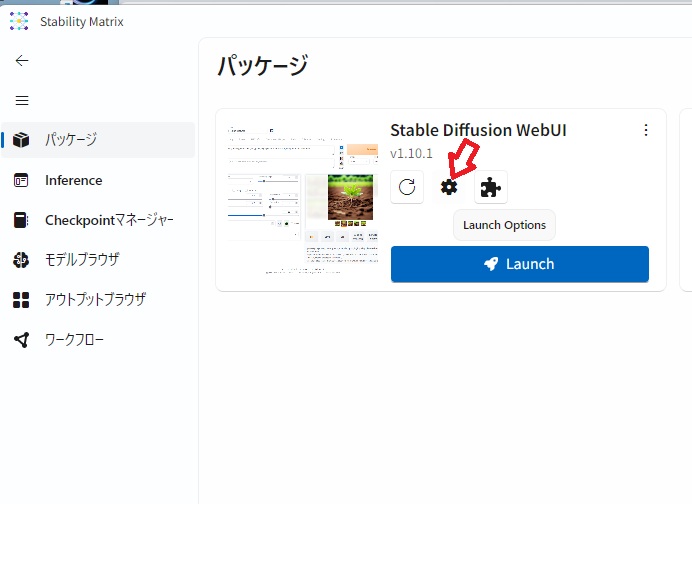Image resolution: width=692 pixels, height=572 pixels.
Task: Click the Stability Matrix window title text
Action: 82,21
